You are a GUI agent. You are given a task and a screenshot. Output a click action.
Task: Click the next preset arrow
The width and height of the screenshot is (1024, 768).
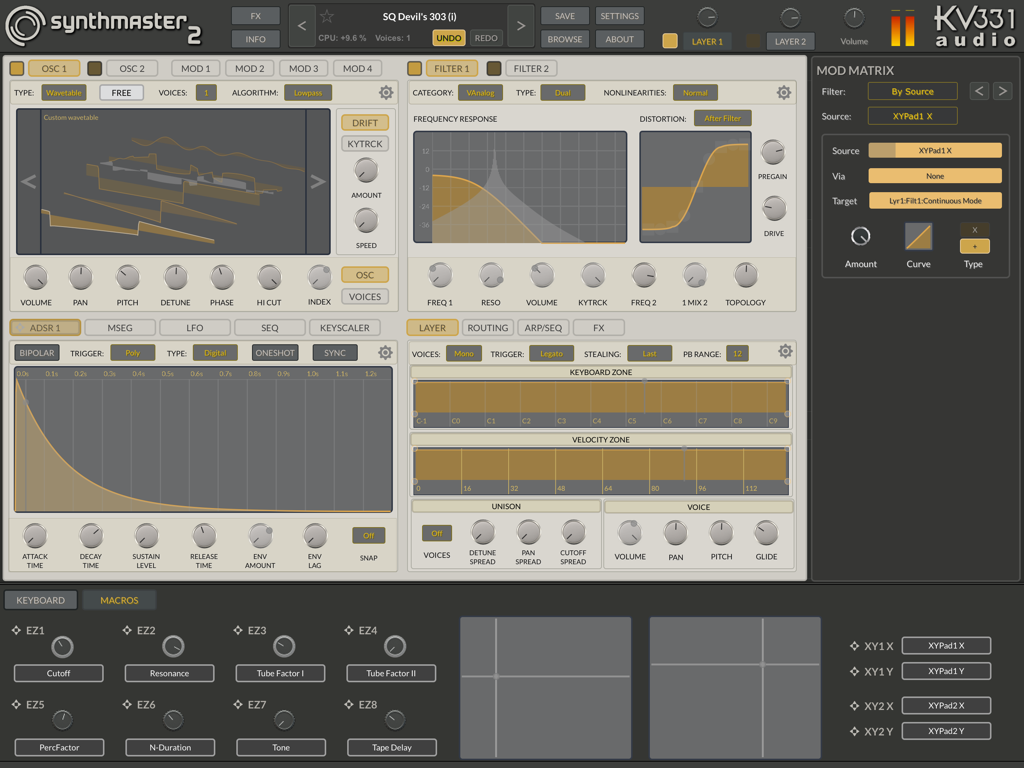[522, 25]
